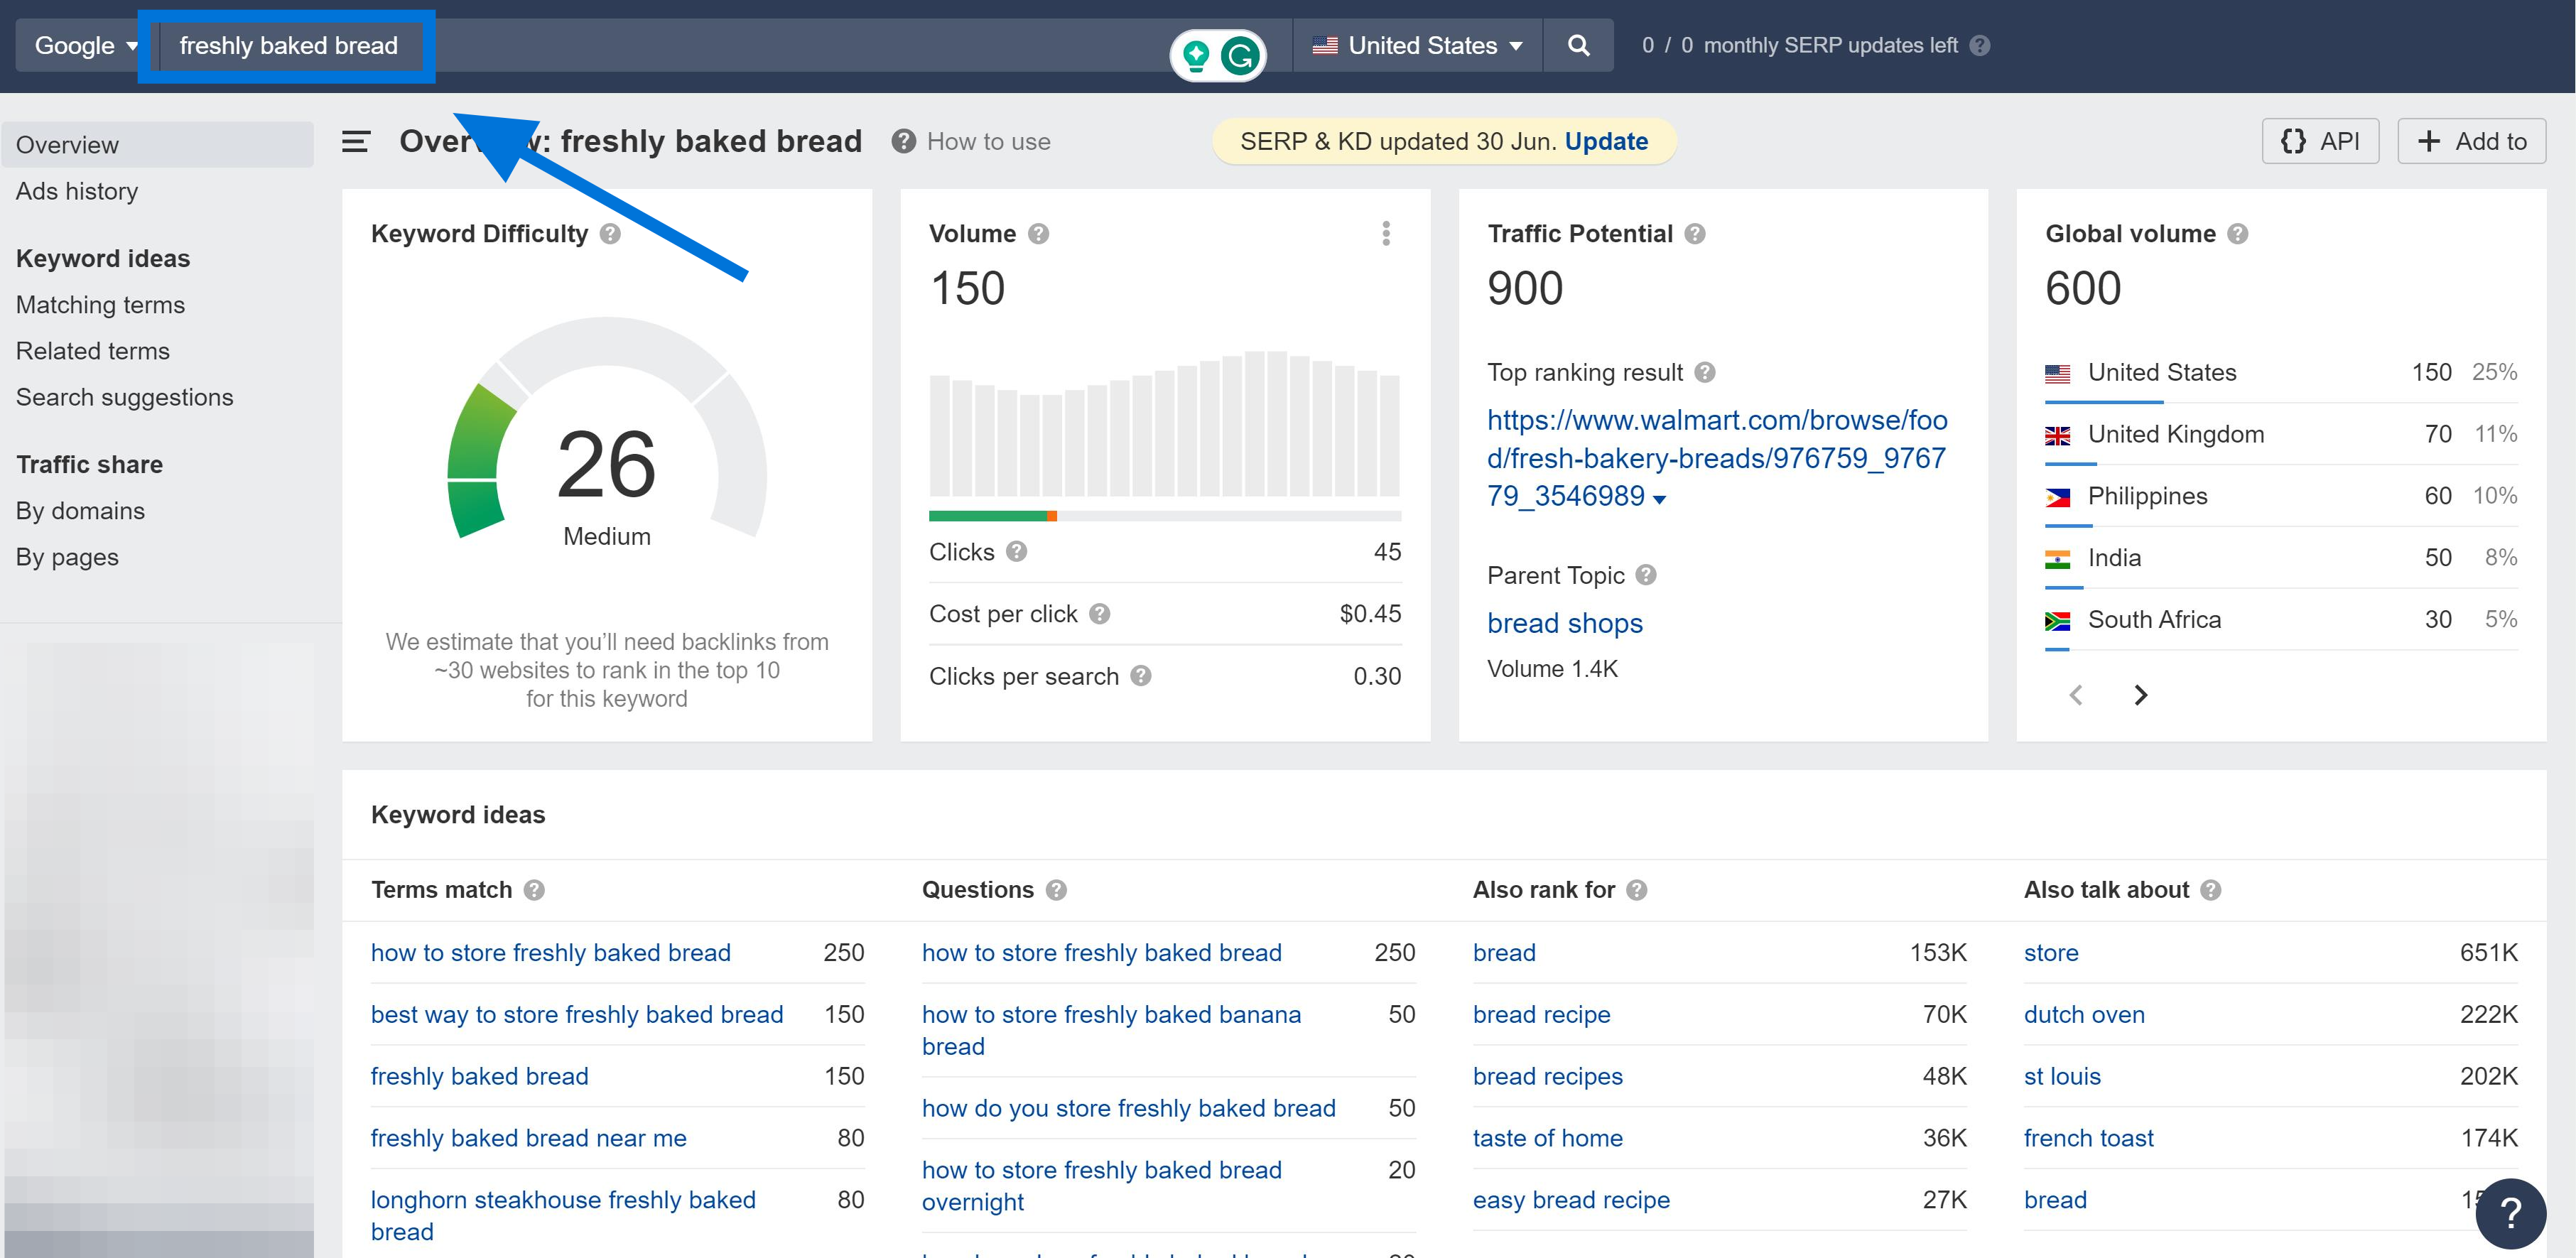Image resolution: width=2576 pixels, height=1258 pixels.
Task: Open the floating help button at bottom right
Action: pyautogui.click(x=2510, y=1213)
